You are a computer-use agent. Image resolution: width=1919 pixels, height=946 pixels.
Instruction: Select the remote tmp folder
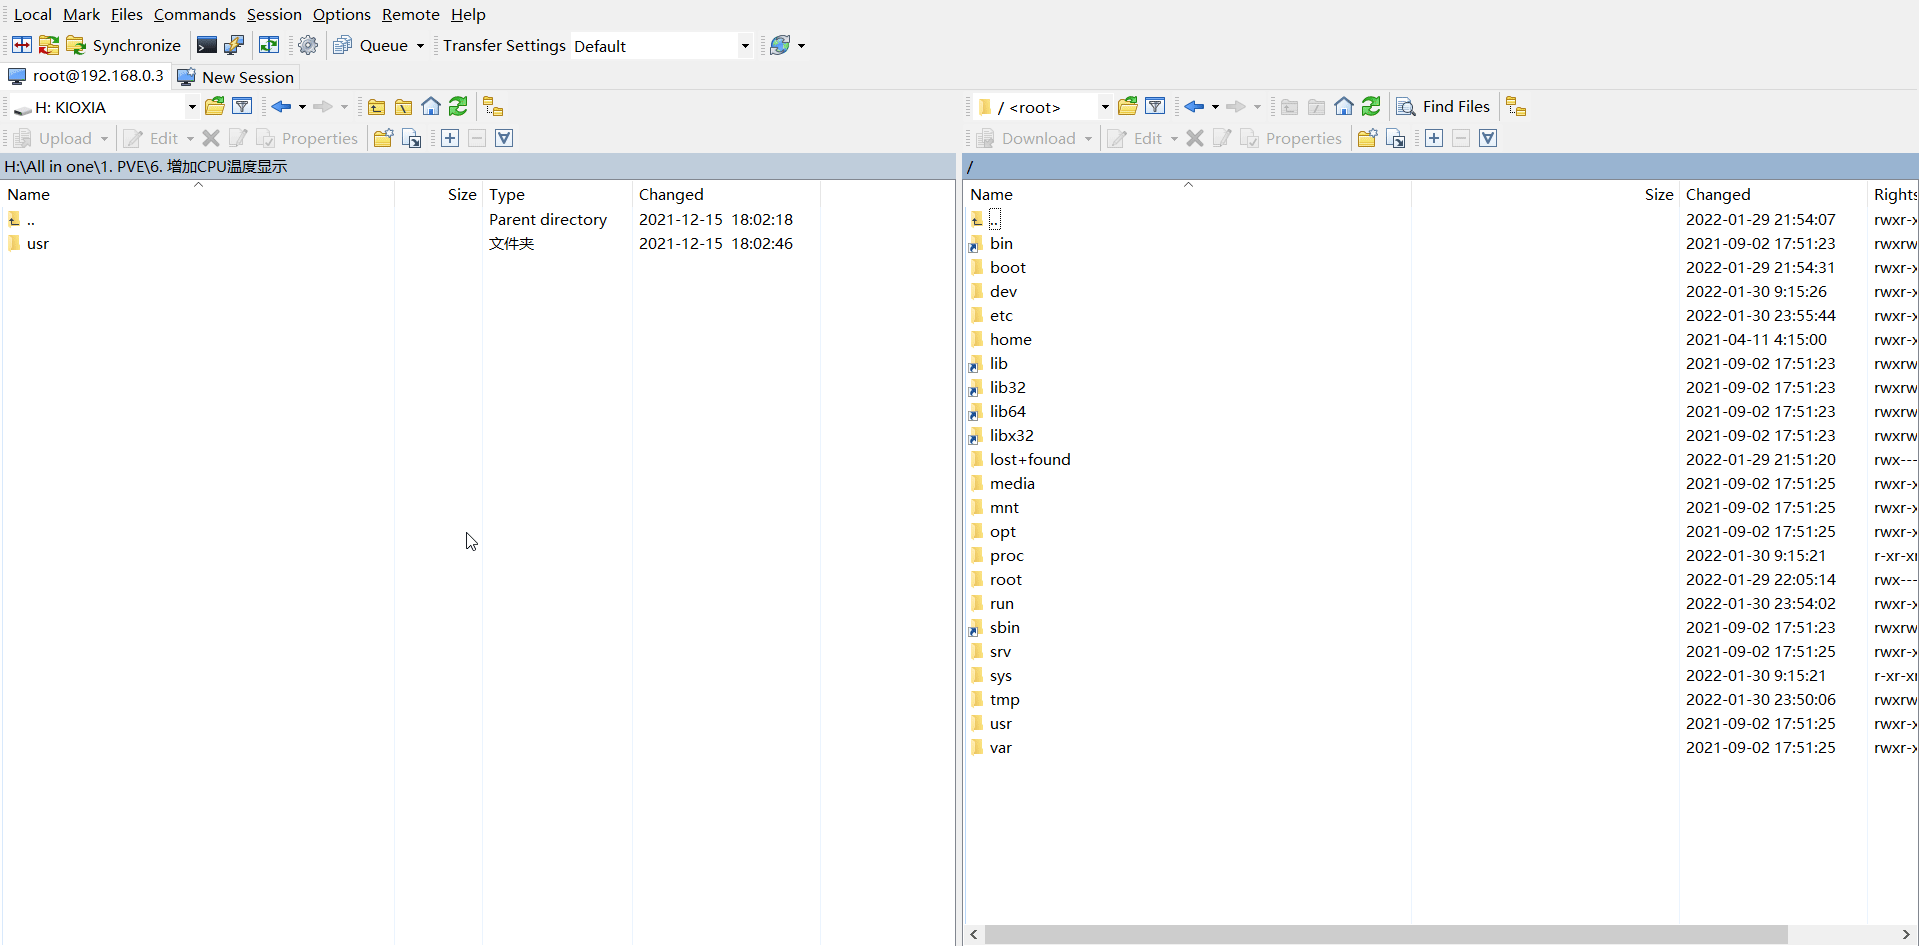1005,699
